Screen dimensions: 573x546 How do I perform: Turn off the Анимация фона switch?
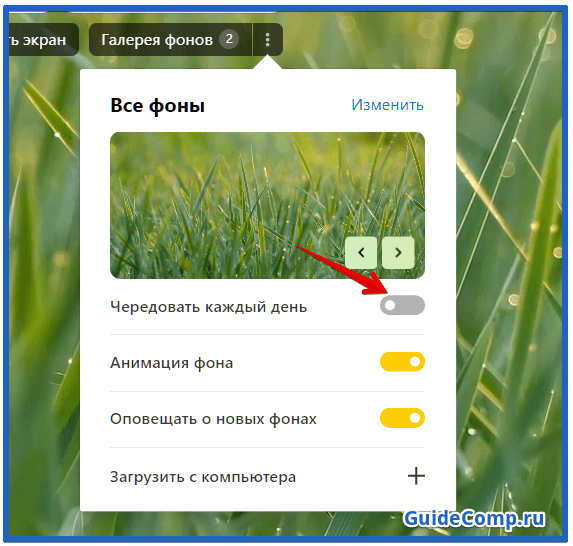[402, 362]
